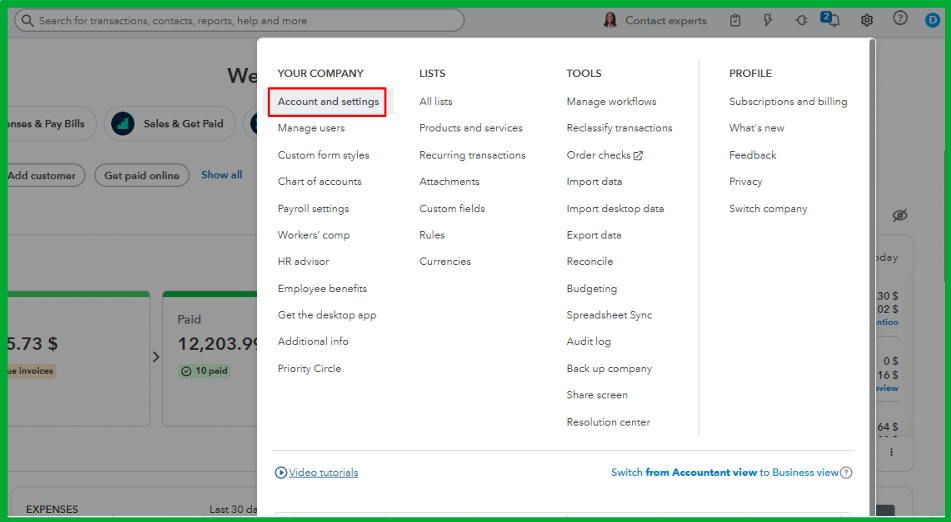Screen dimensions: 951x522
Task: Select Privacy under Profile
Action: pos(745,181)
